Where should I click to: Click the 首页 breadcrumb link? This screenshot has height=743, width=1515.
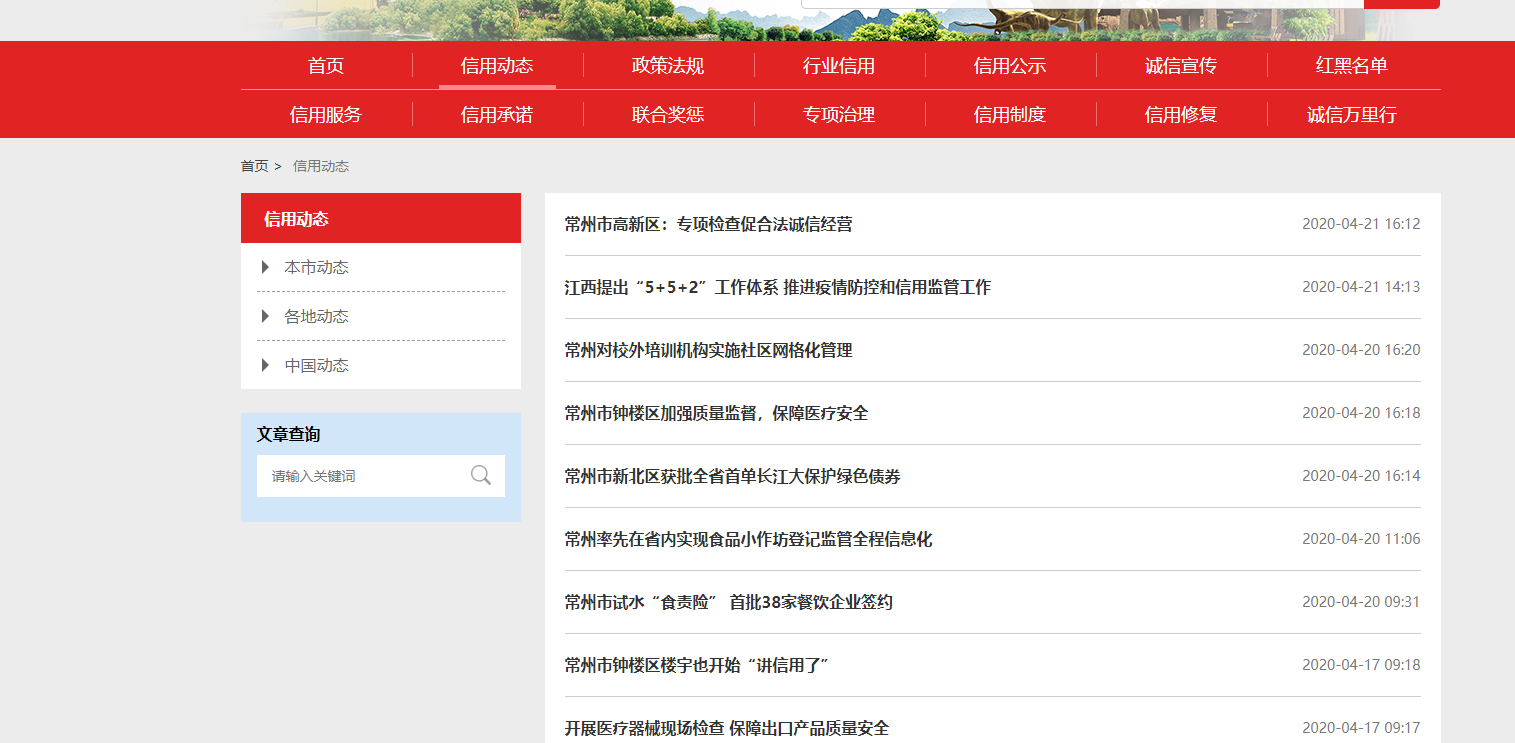tap(254, 166)
